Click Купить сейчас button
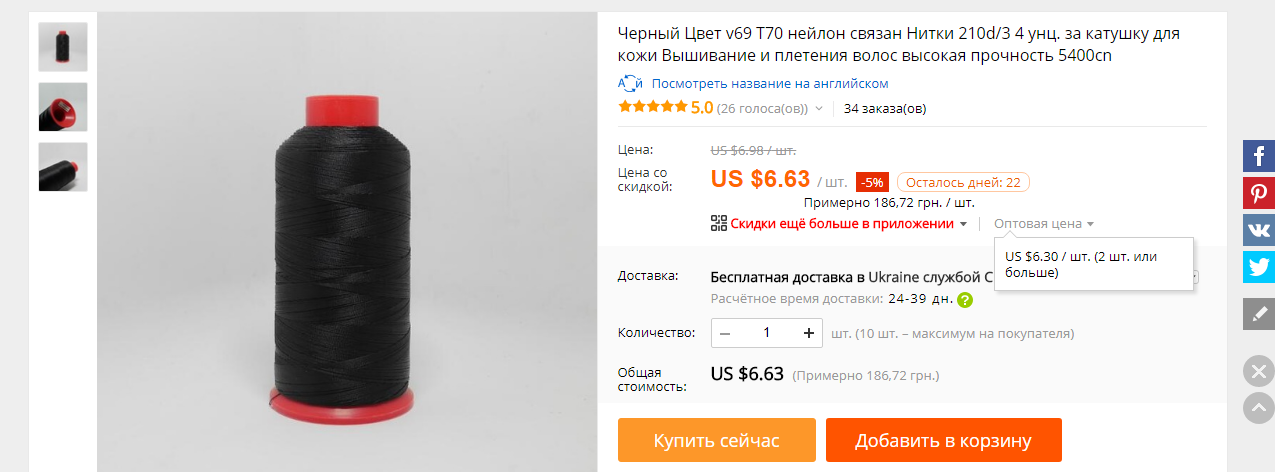 coord(716,440)
